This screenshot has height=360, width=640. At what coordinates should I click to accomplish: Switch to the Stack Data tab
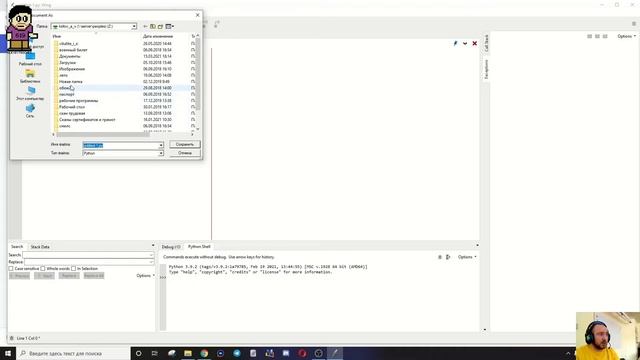pyautogui.click(x=40, y=247)
